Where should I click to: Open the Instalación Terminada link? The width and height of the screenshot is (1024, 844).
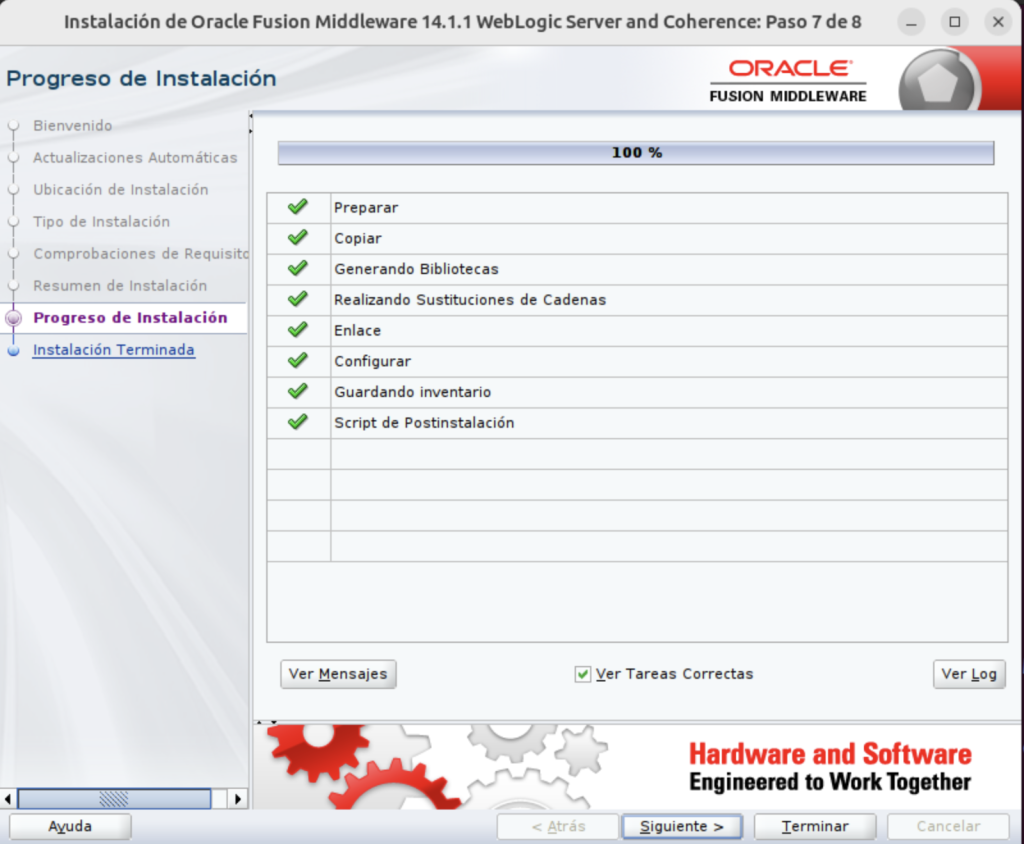[x=113, y=350]
